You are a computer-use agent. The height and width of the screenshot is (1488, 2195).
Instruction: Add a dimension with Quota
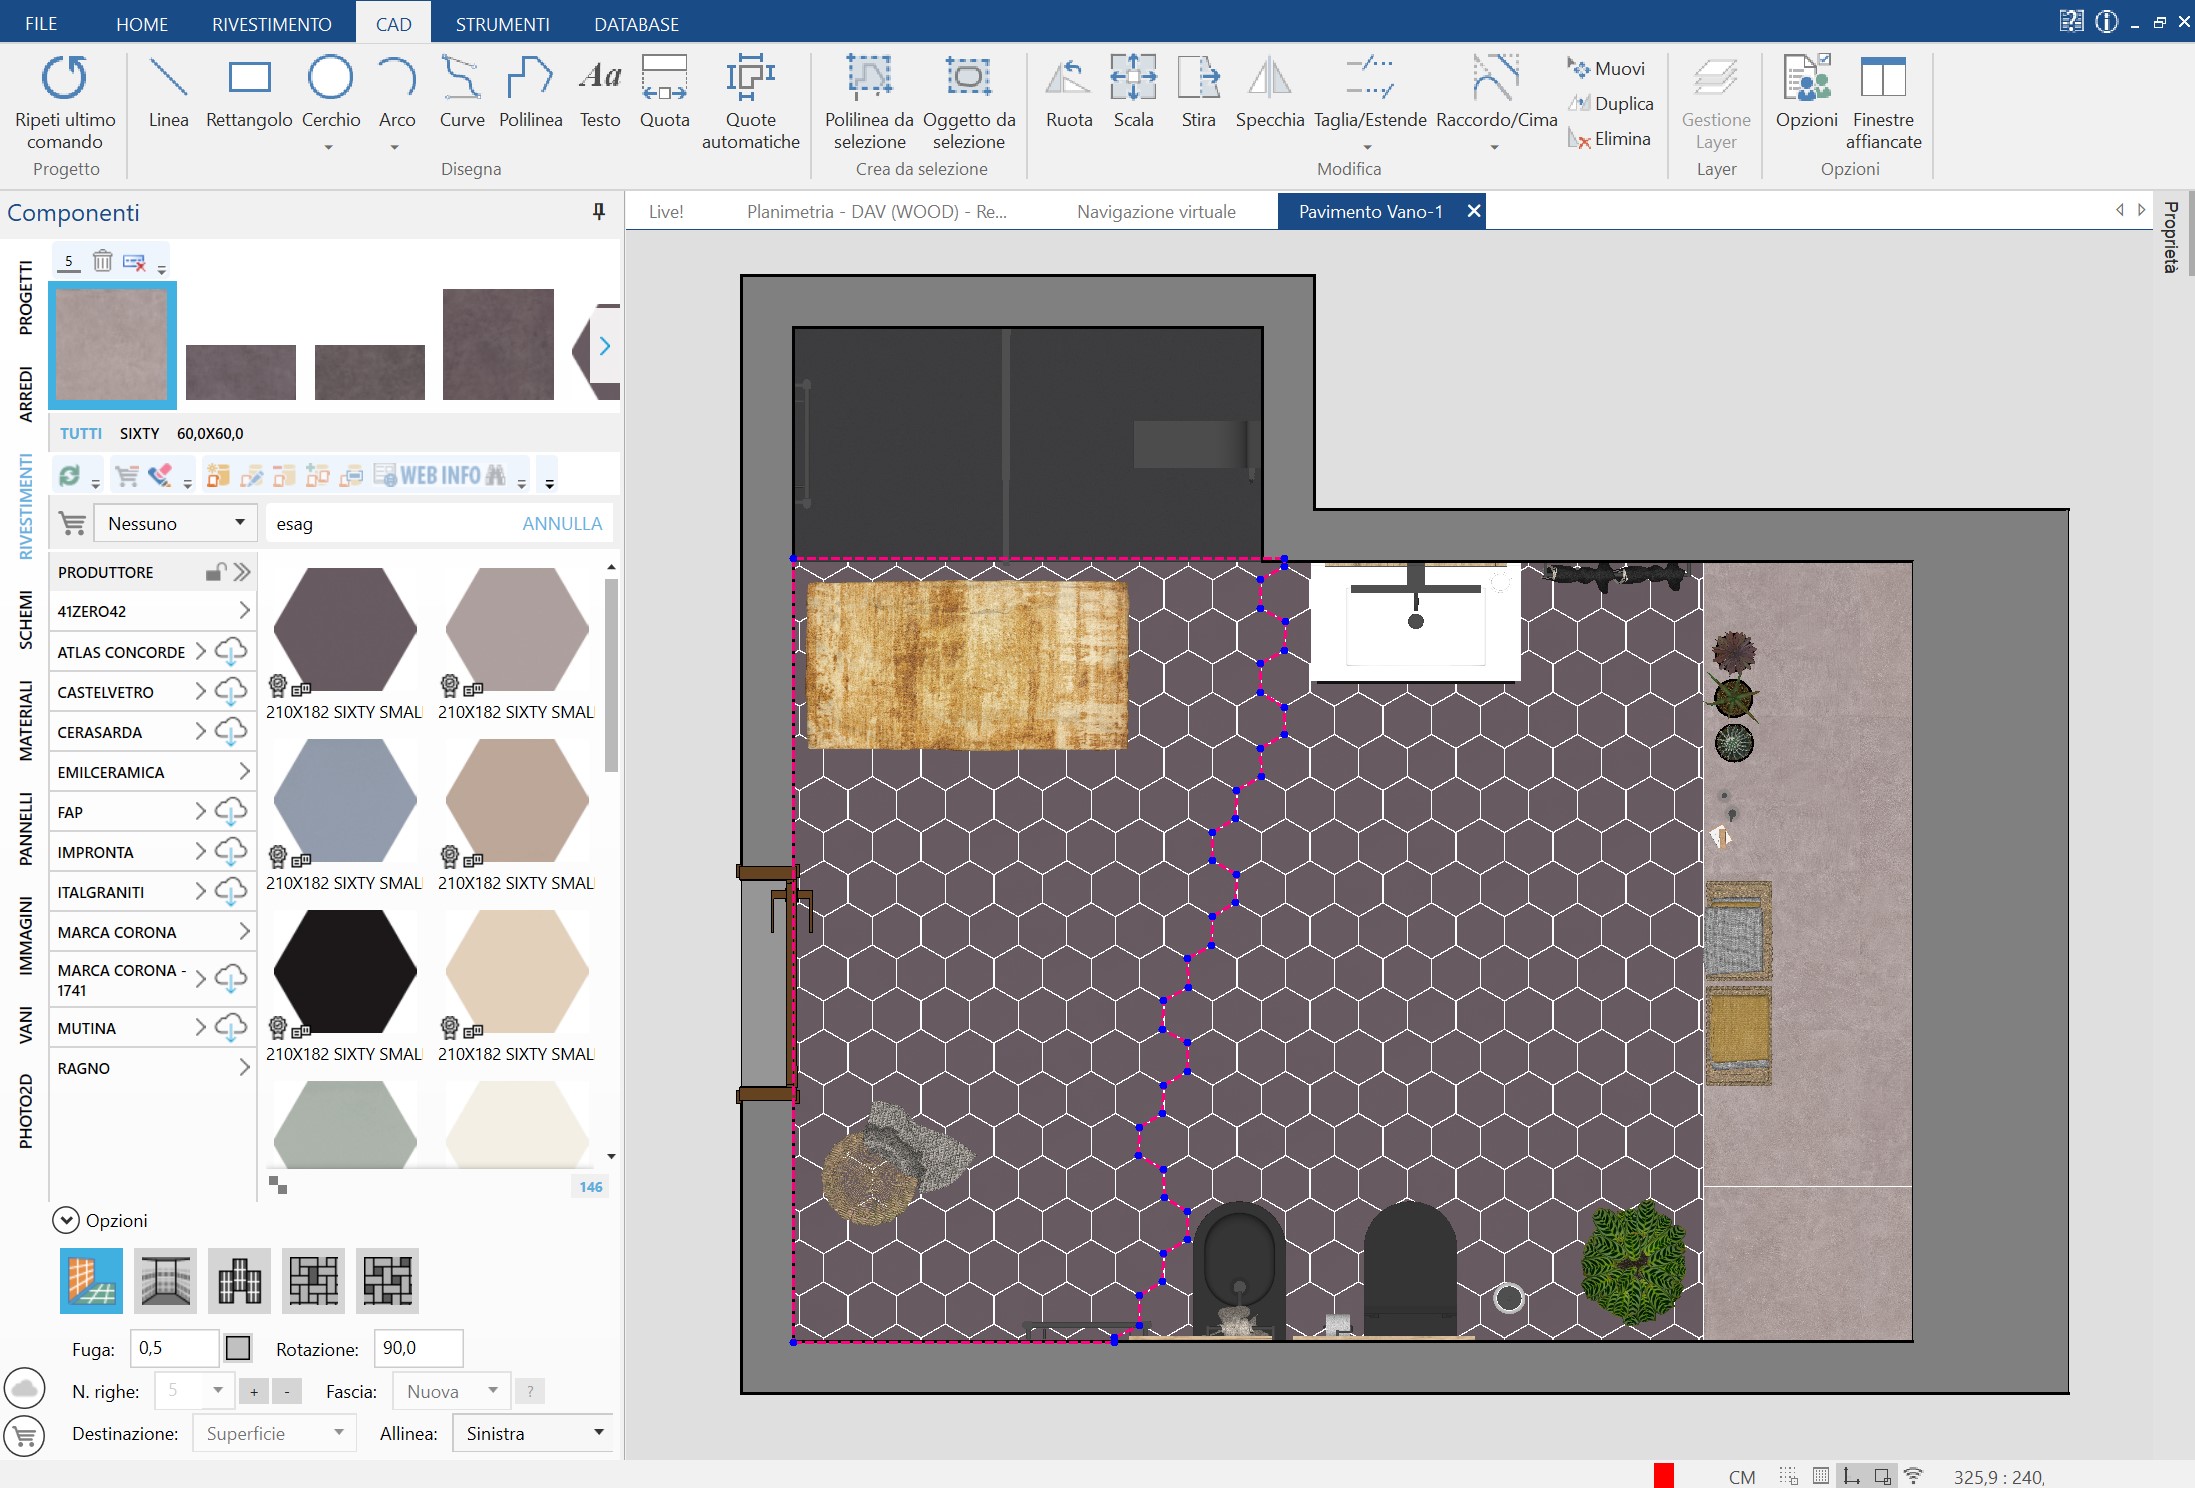click(665, 93)
